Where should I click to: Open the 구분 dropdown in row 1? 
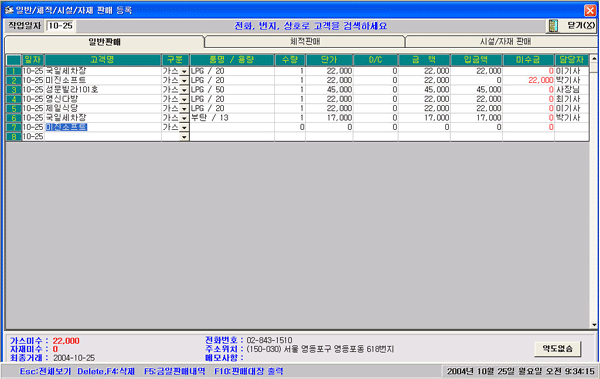[x=184, y=71]
